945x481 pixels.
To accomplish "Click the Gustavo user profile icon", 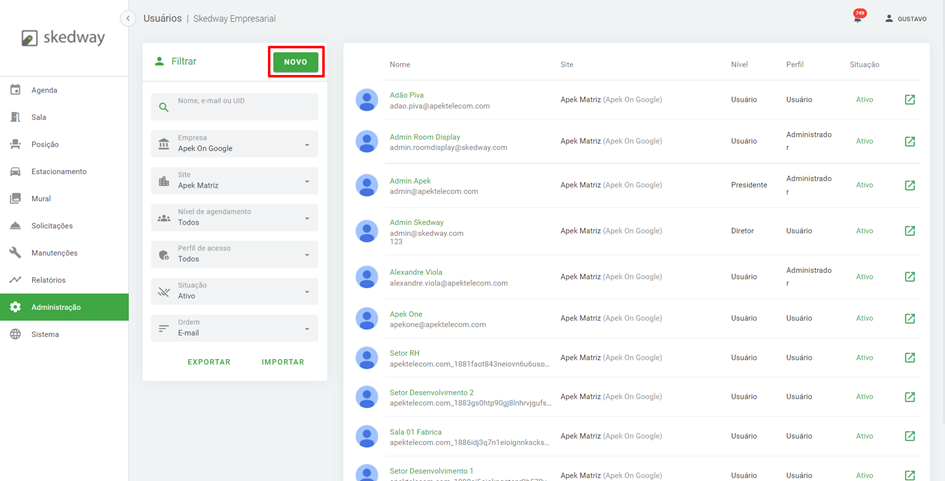I will coord(889,18).
